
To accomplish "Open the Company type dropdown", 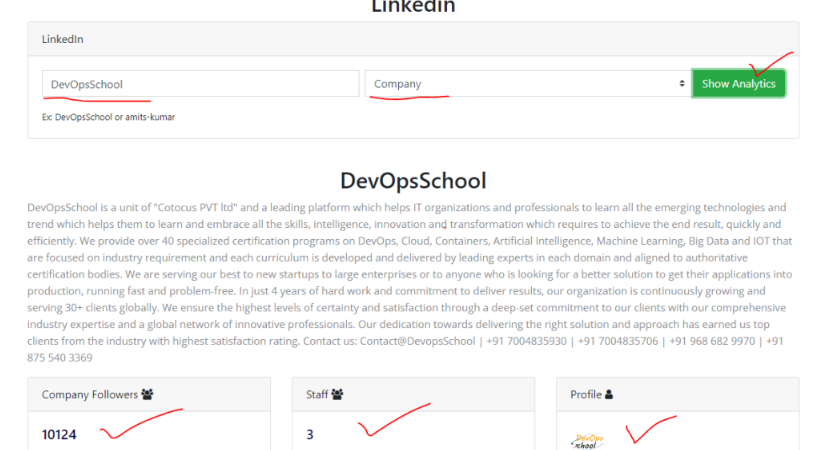I will tap(527, 84).
